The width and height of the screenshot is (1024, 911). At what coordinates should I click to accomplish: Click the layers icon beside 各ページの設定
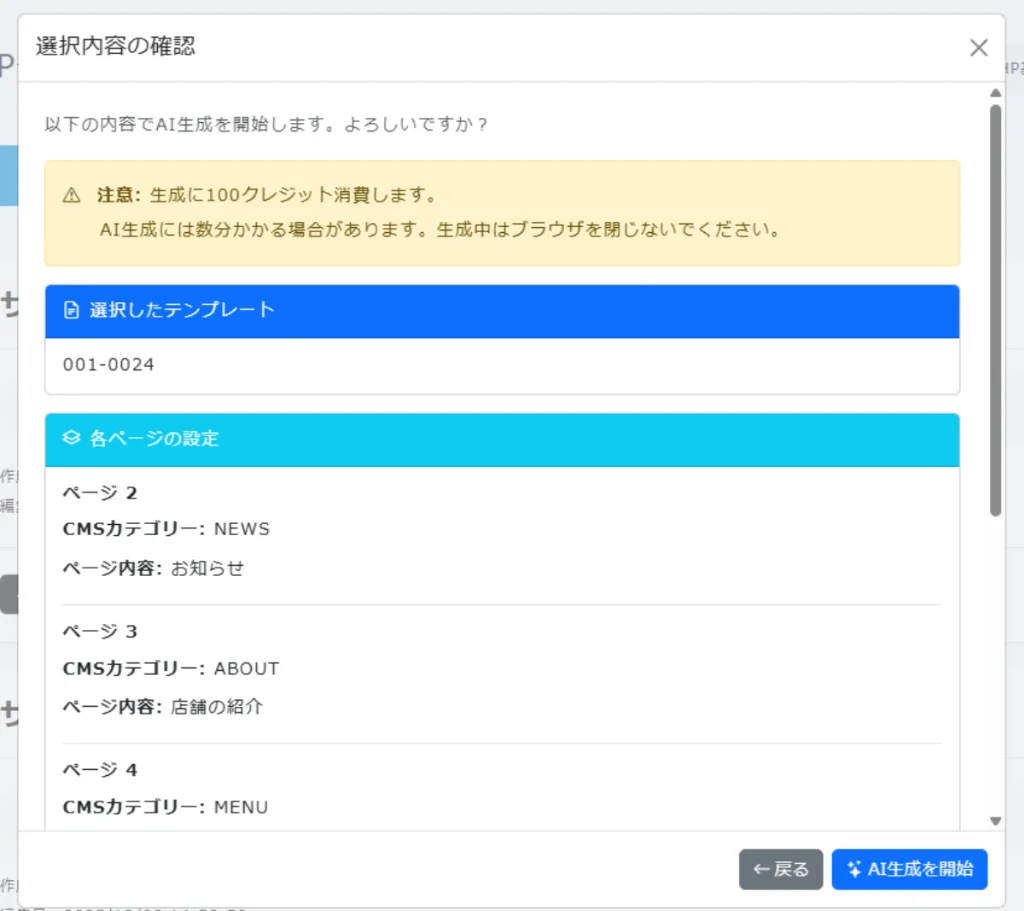click(x=71, y=438)
